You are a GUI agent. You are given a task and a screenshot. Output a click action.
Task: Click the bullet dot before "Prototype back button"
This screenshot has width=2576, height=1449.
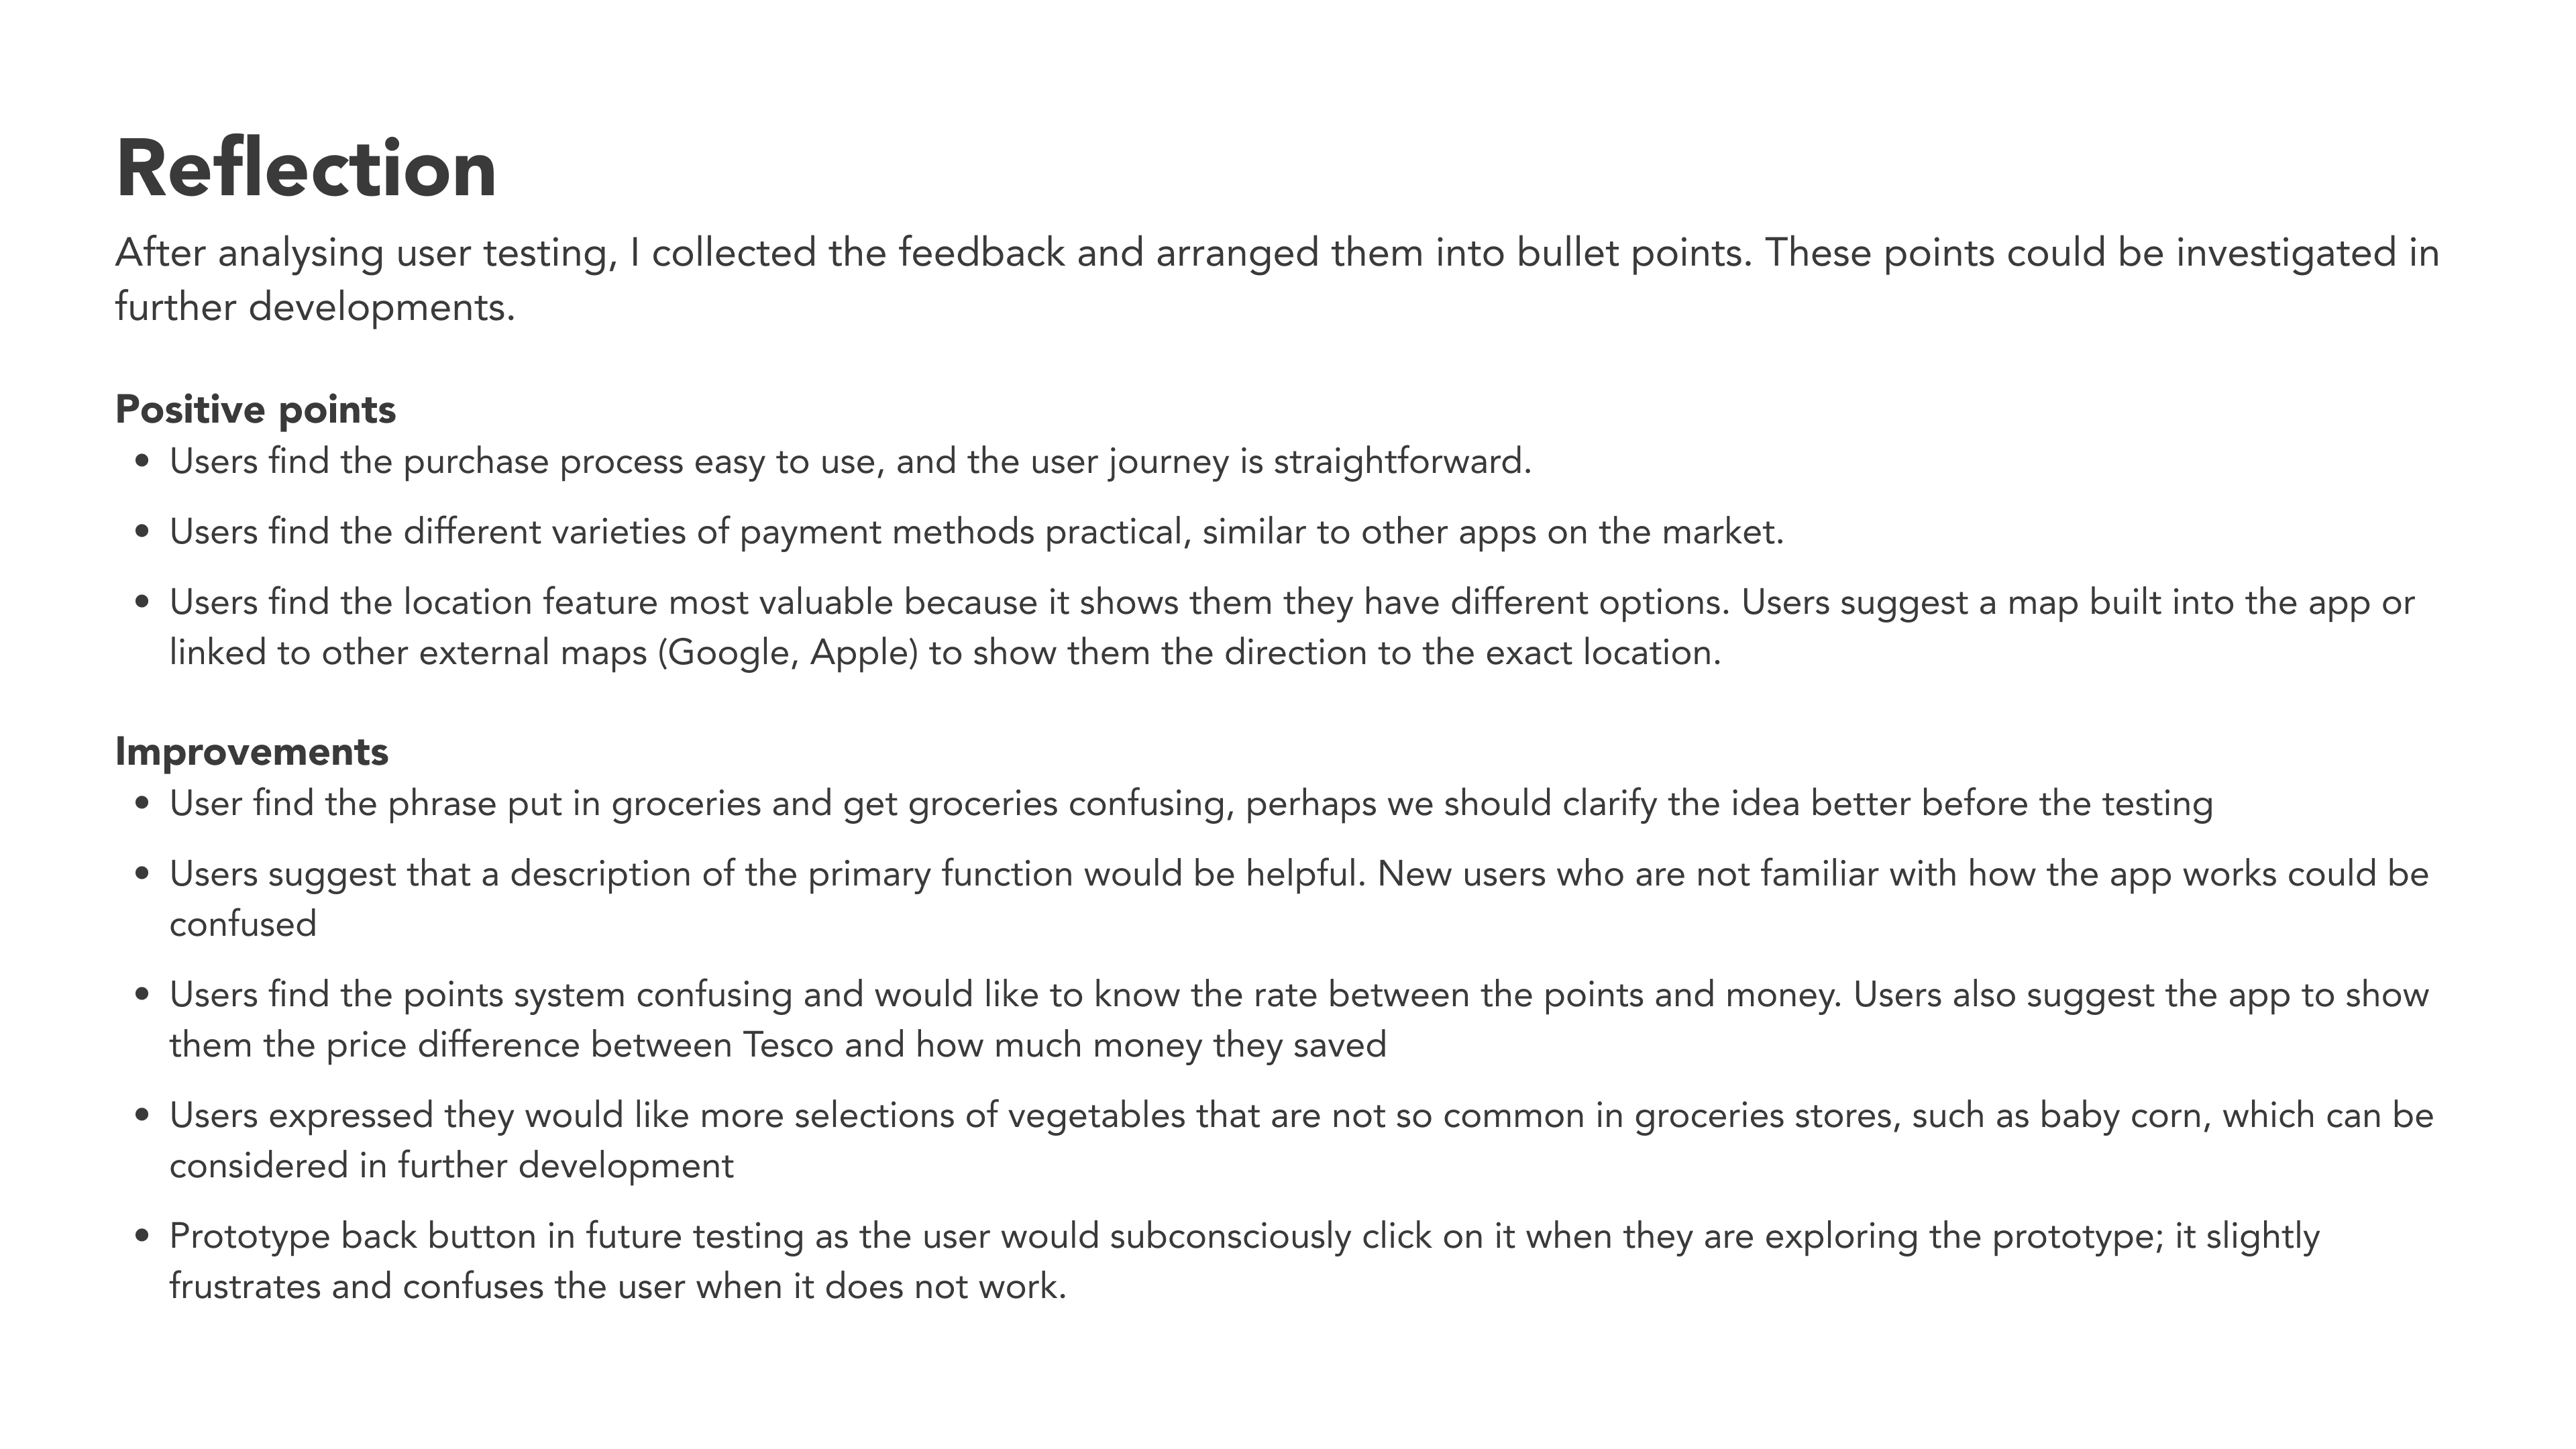142,1238
